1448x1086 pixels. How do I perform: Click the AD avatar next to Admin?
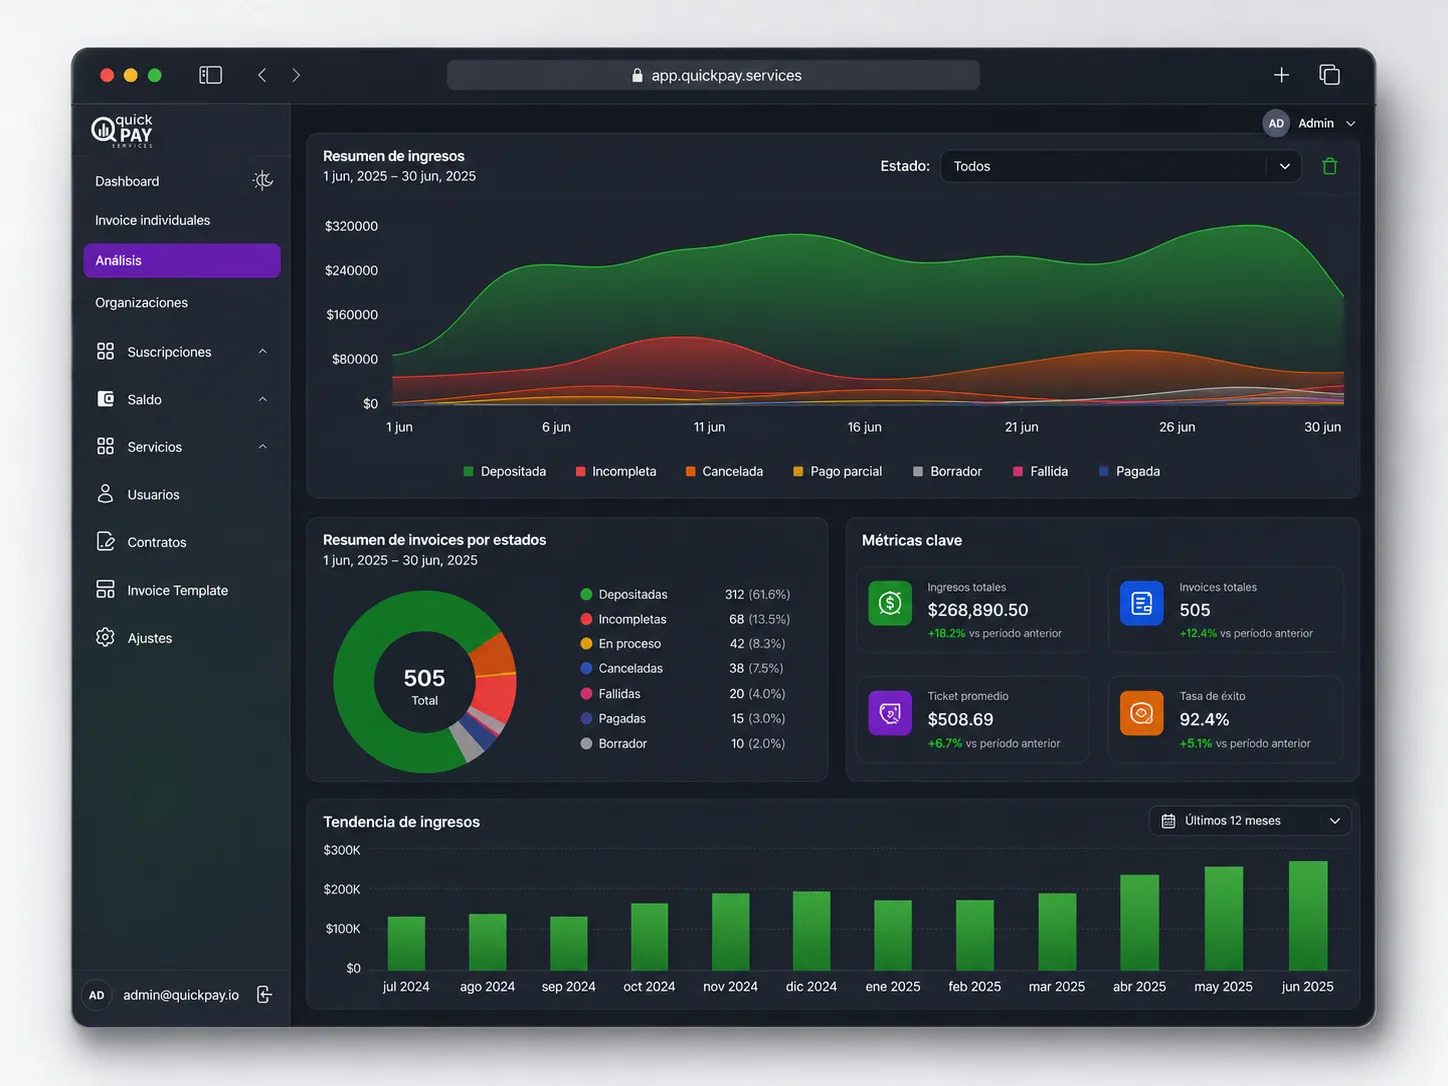click(1276, 123)
